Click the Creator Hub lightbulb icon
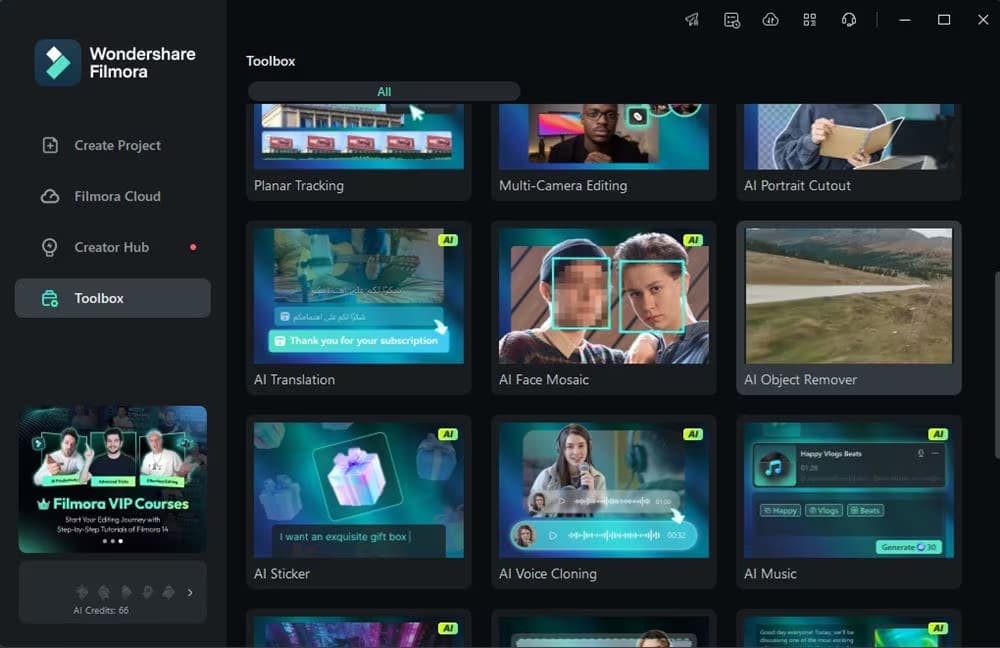This screenshot has height=648, width=1000. pos(50,247)
